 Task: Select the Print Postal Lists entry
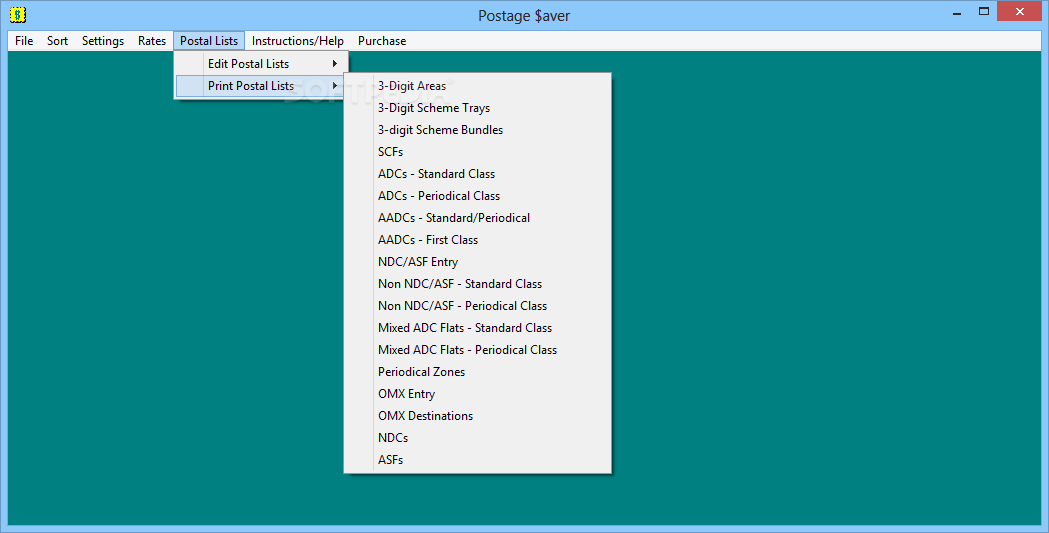pos(261,86)
